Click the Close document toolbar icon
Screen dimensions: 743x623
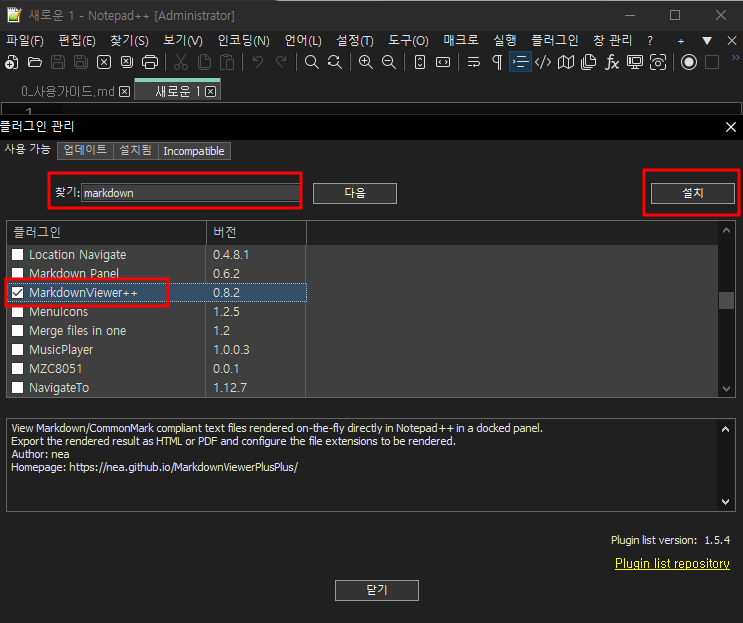pyautogui.click(x=104, y=62)
